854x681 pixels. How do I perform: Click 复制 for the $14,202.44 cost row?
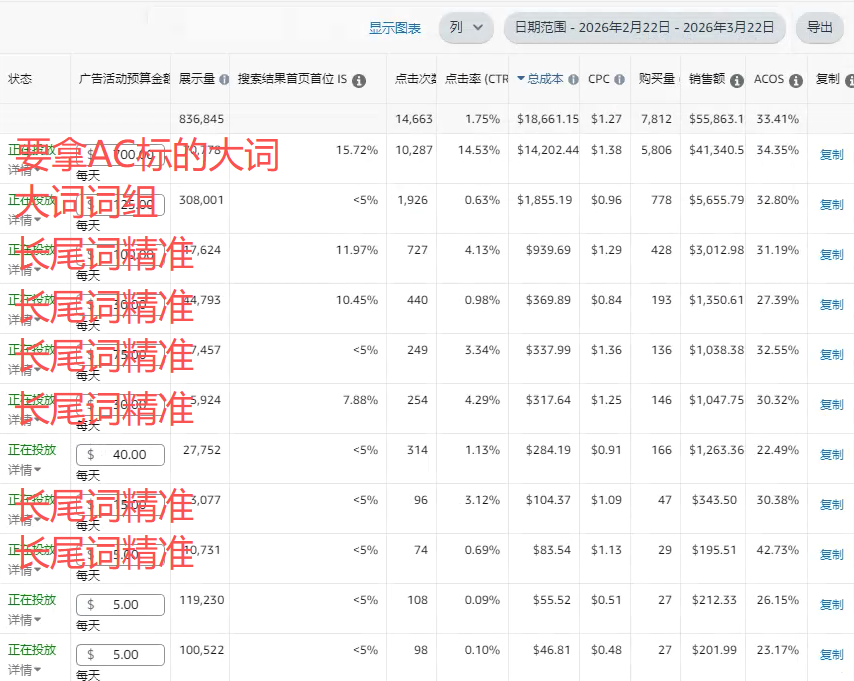point(831,155)
